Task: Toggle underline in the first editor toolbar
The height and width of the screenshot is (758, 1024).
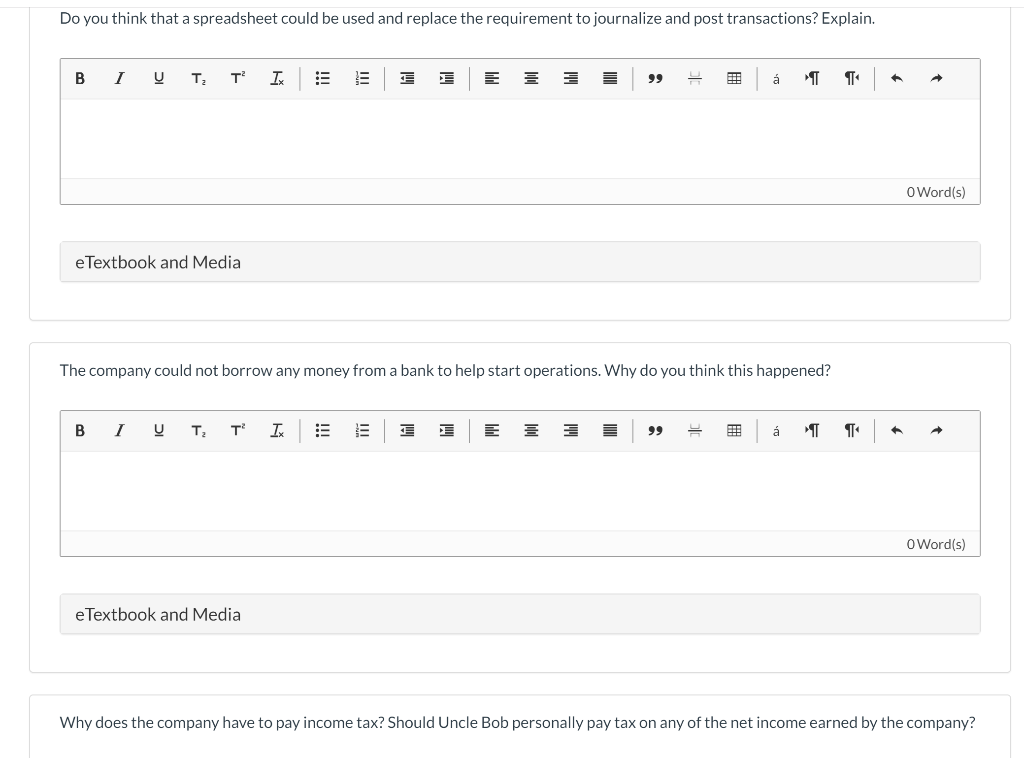Action: click(158, 78)
